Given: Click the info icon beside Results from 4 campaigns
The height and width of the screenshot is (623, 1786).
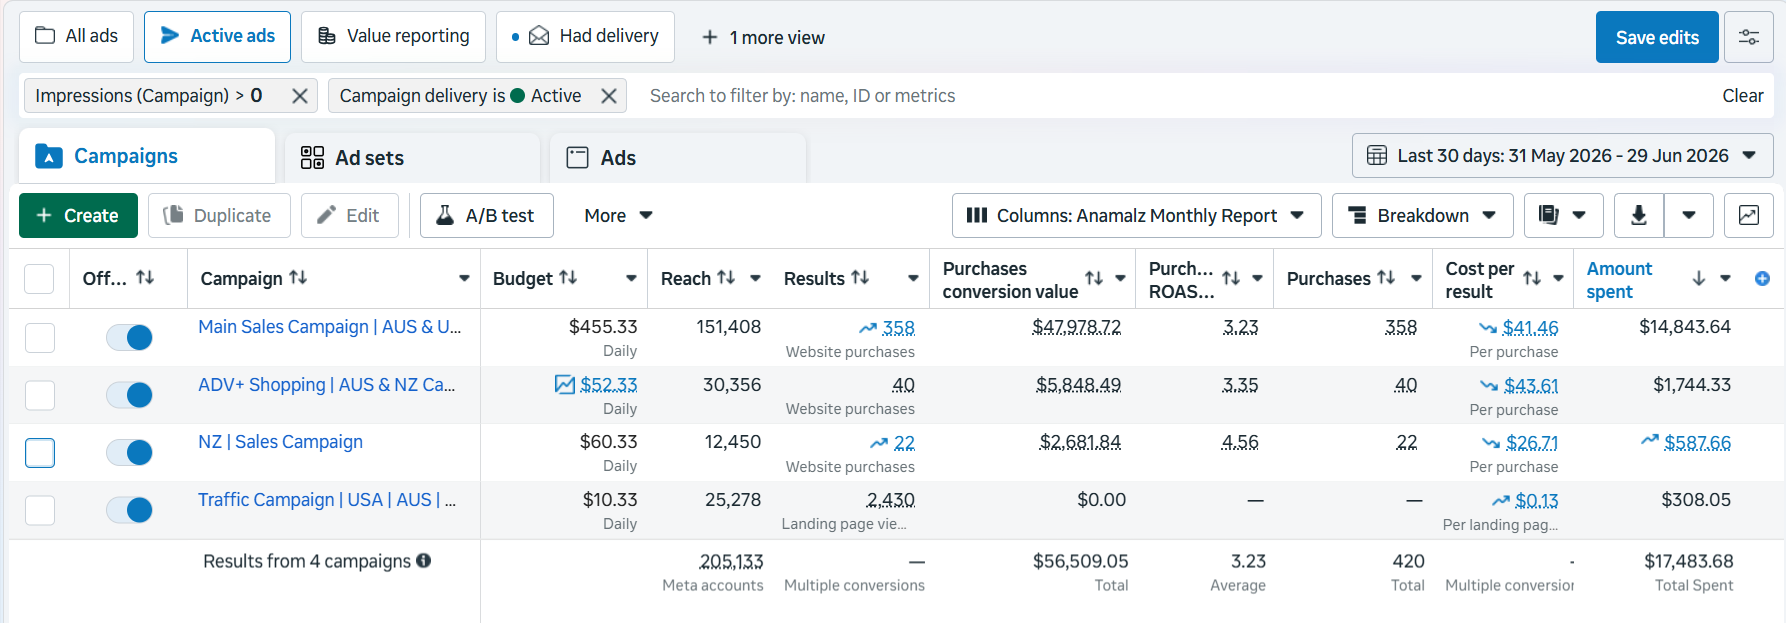Looking at the screenshot, I should pos(424,561).
